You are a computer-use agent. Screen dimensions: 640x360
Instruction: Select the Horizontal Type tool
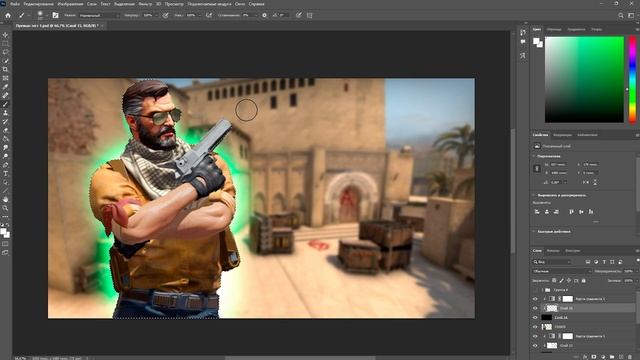pyautogui.click(x=5, y=174)
